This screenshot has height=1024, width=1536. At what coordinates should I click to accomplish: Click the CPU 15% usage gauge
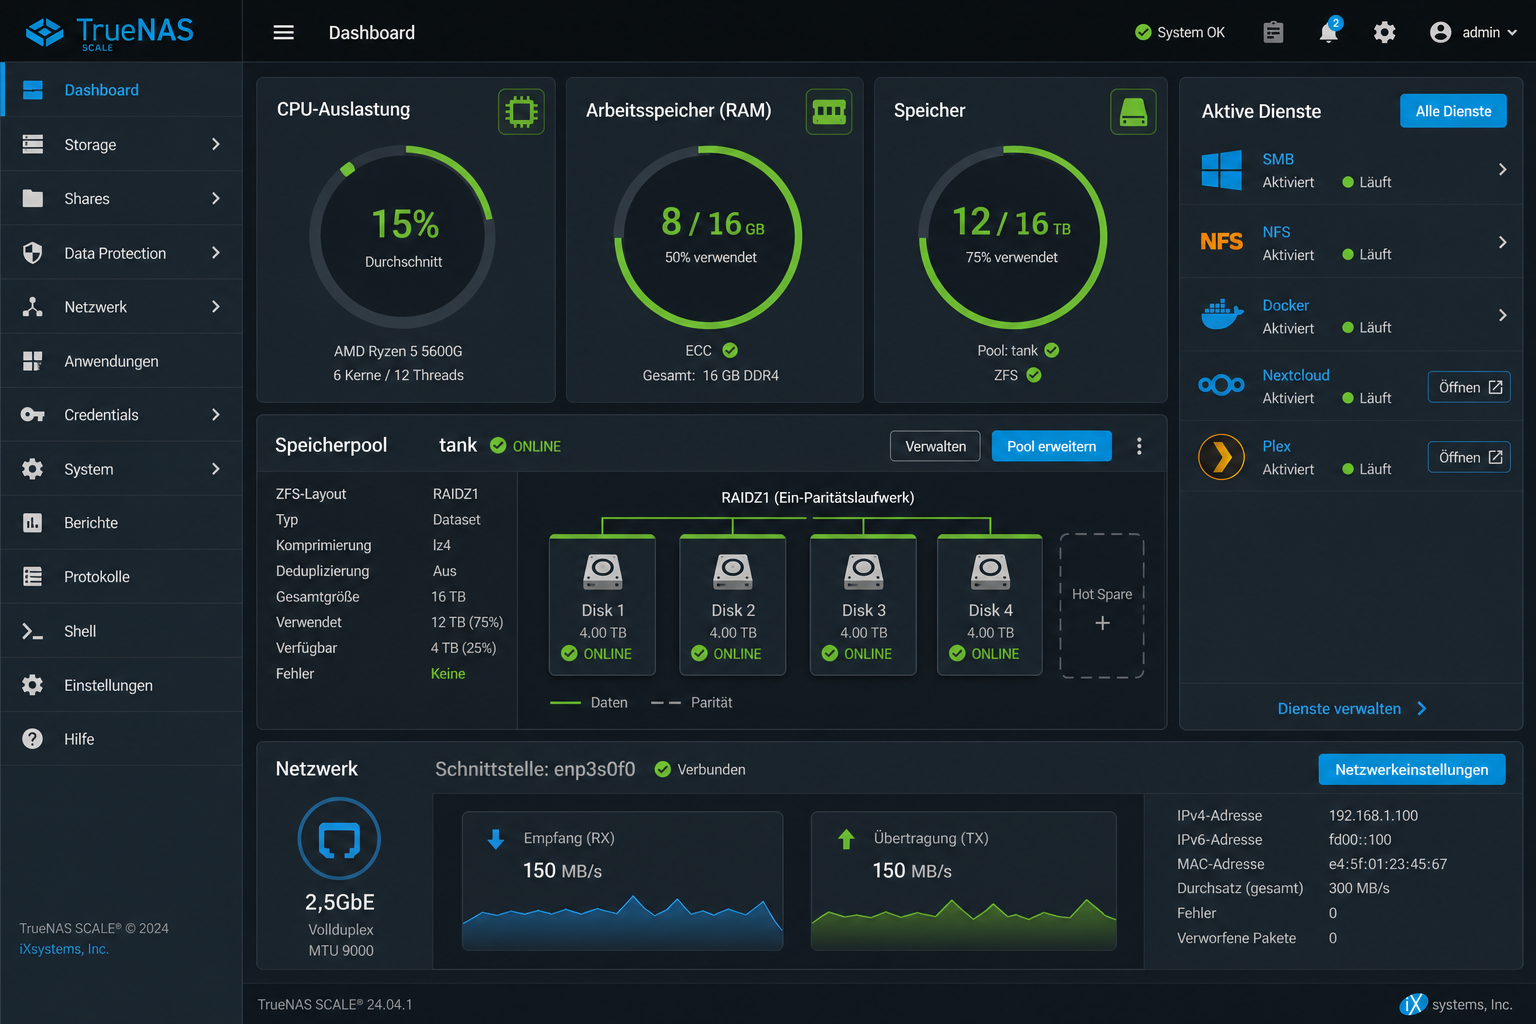(x=403, y=237)
